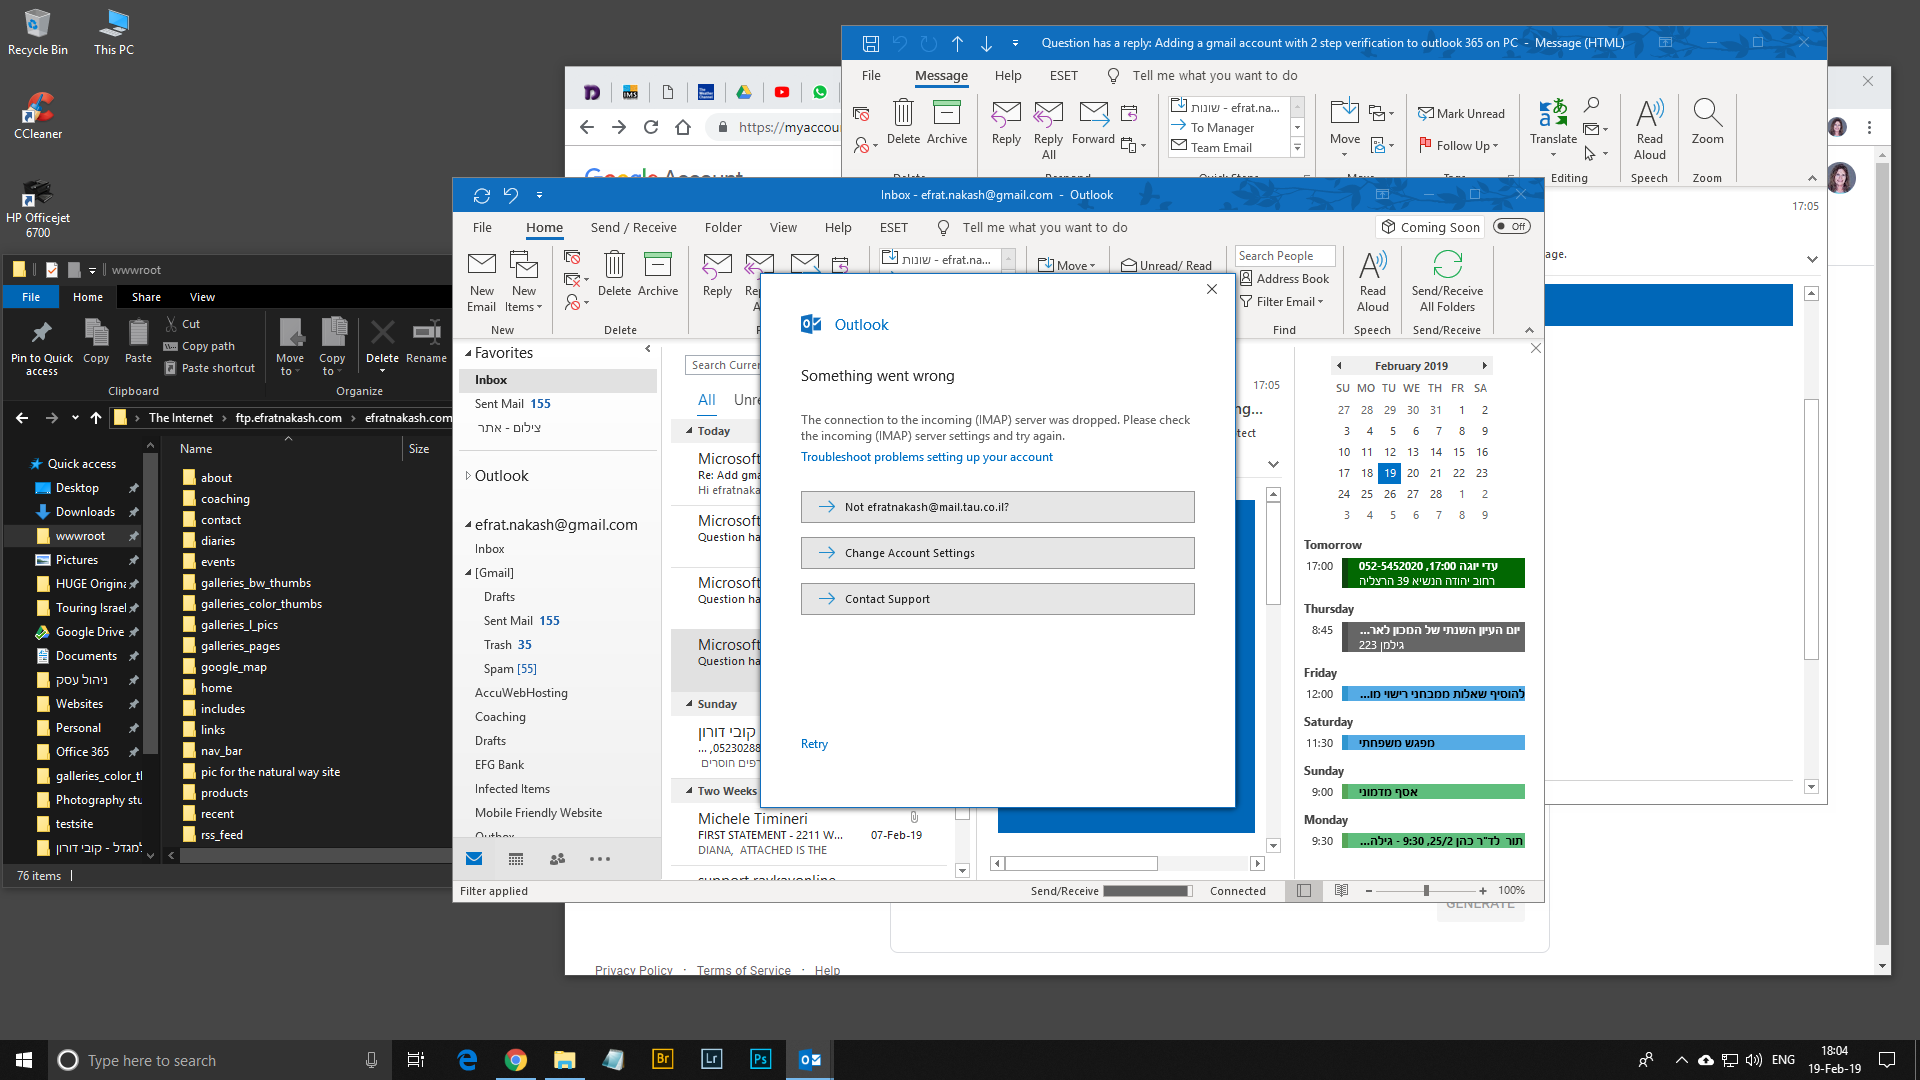Click Pin to Quick access in Explorer
Viewport: 1920px width, 1080px height.
[41, 348]
